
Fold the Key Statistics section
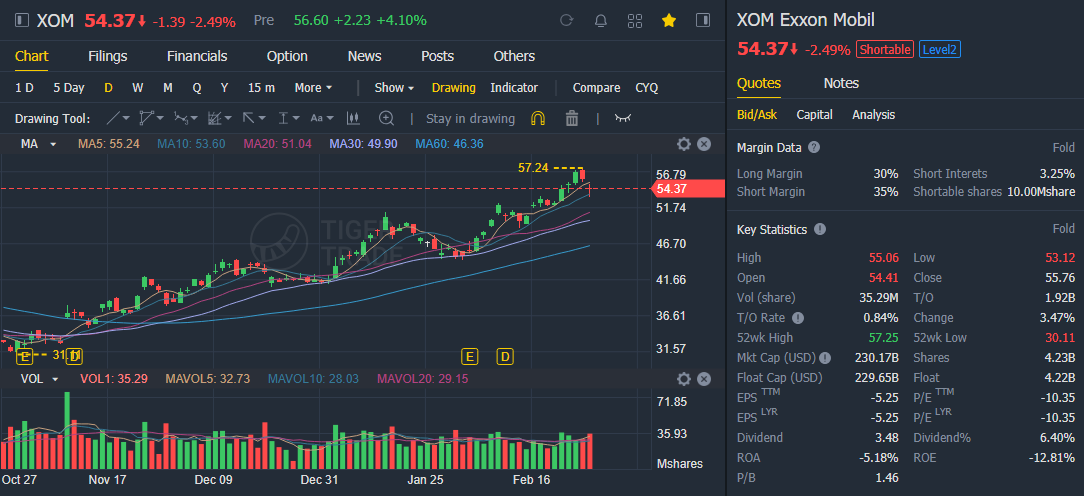point(1063,229)
